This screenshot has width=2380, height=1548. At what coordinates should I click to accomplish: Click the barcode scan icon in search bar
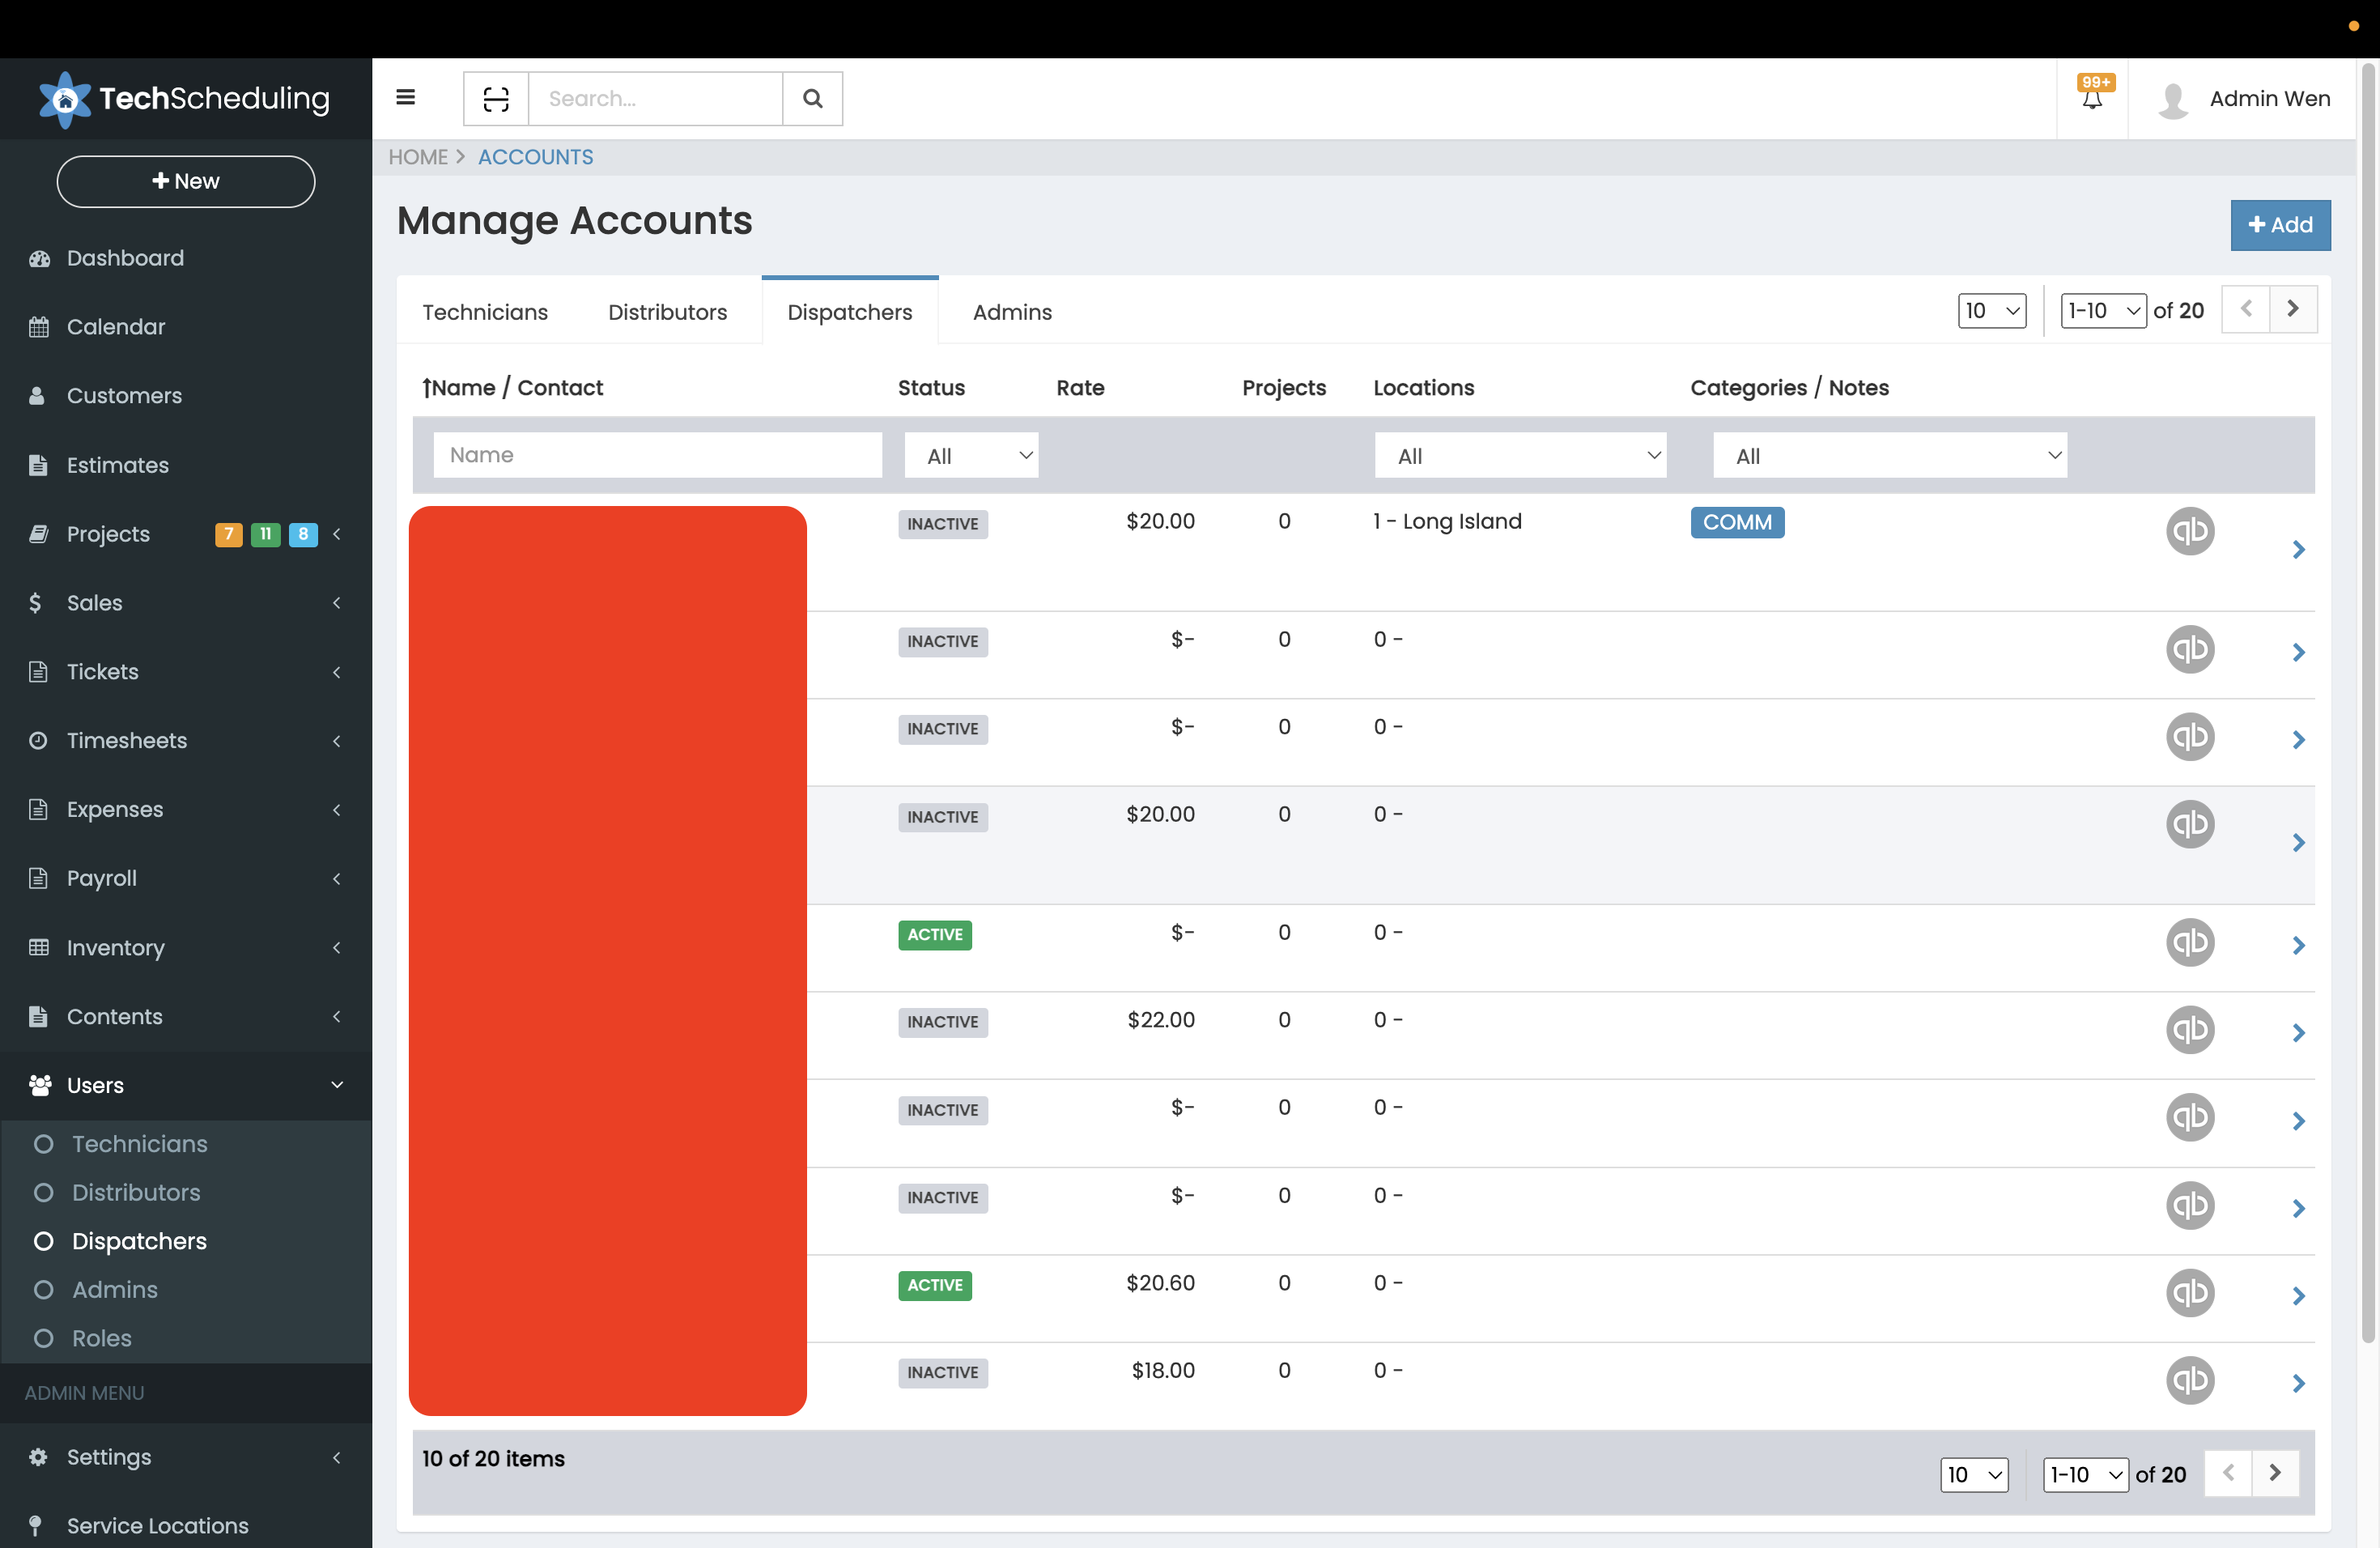pos(495,98)
